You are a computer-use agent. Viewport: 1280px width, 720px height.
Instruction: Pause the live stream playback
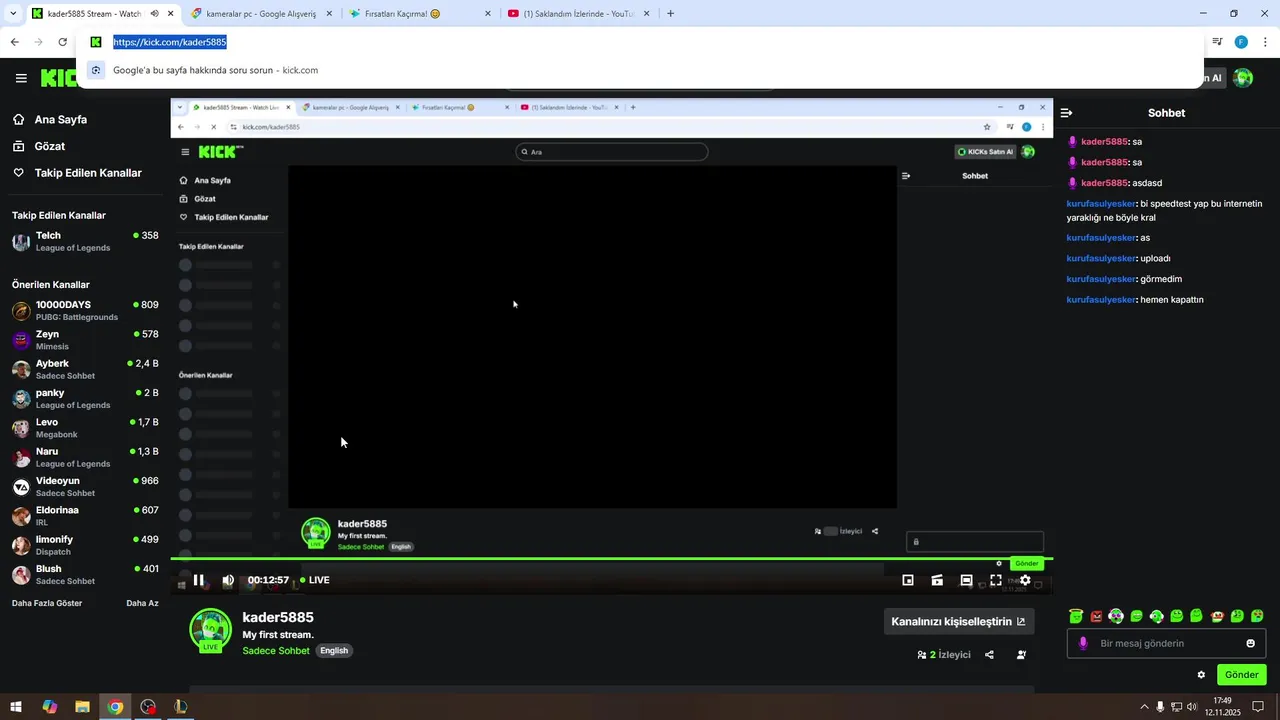coord(198,580)
